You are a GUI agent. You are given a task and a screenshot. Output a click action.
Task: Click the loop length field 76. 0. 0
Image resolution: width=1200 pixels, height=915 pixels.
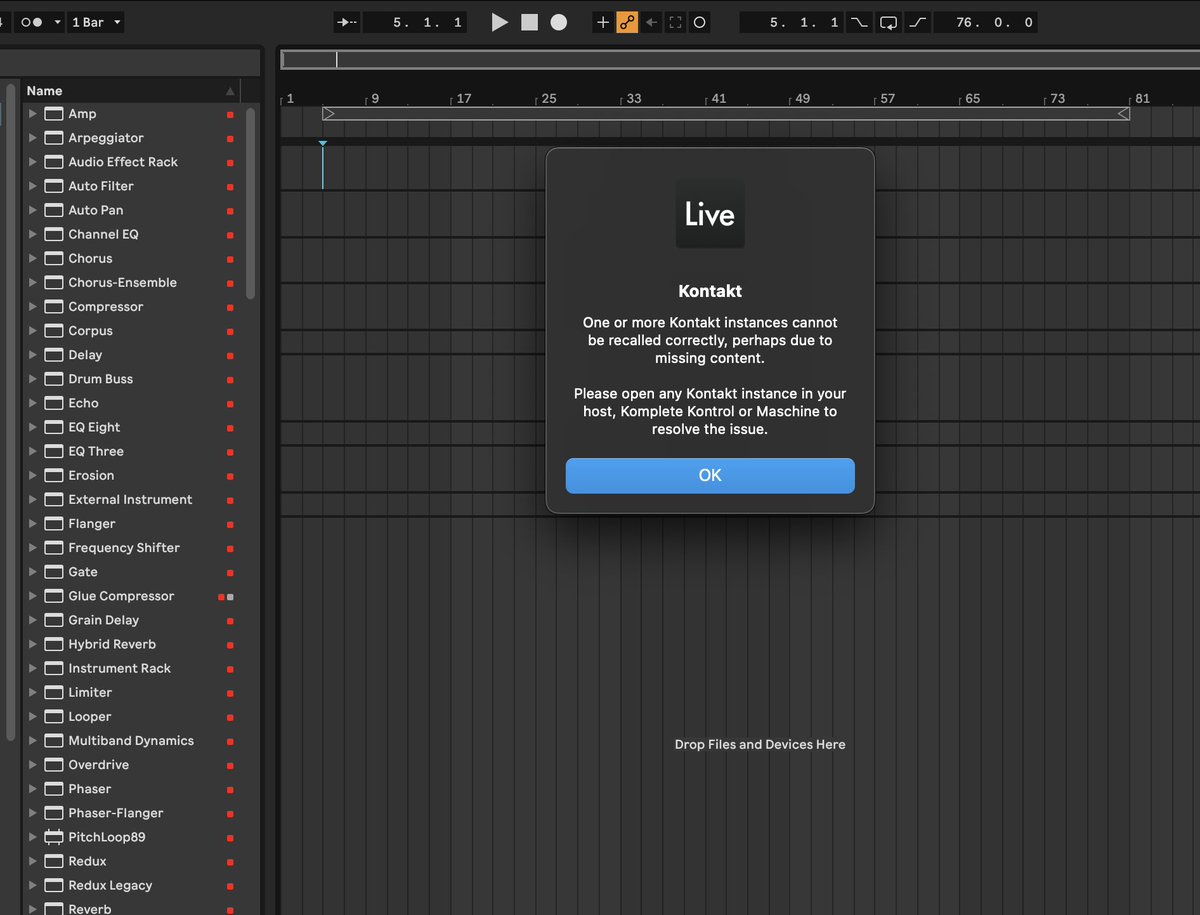point(985,22)
